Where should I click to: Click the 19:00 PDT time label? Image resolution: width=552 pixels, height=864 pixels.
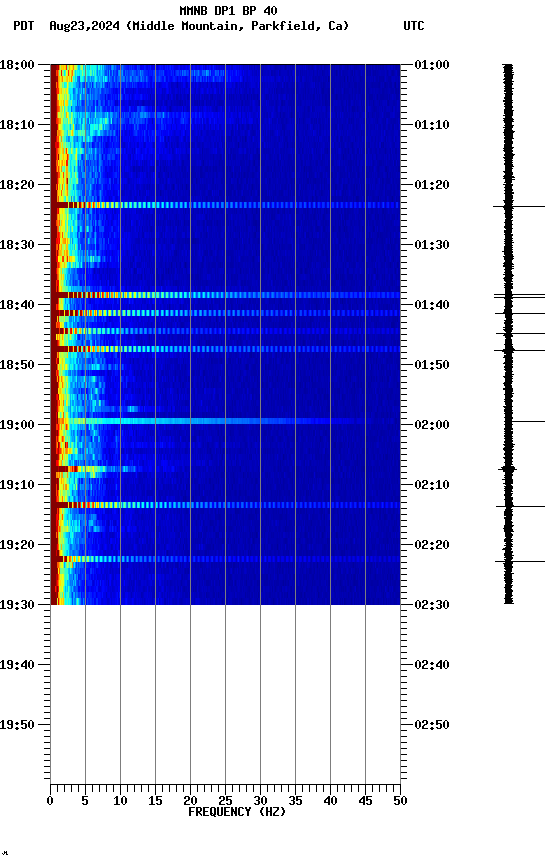pyautogui.click(x=17, y=425)
